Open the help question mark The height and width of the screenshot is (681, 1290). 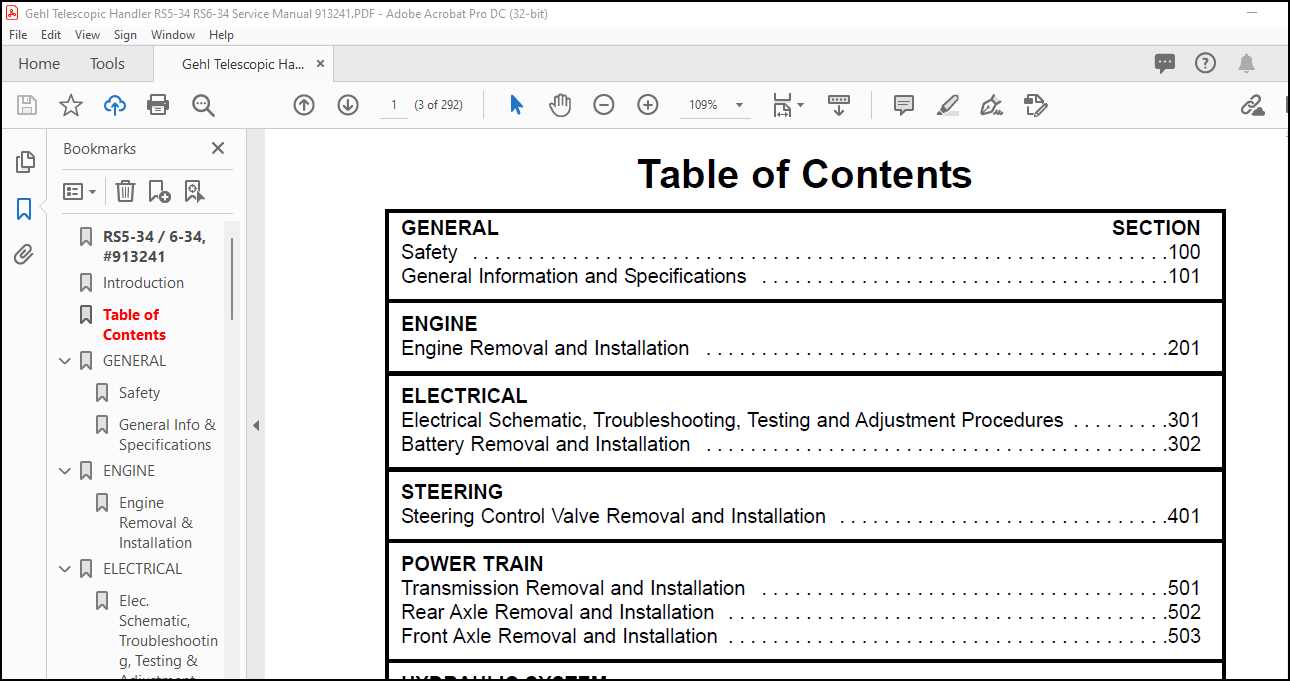point(1206,63)
